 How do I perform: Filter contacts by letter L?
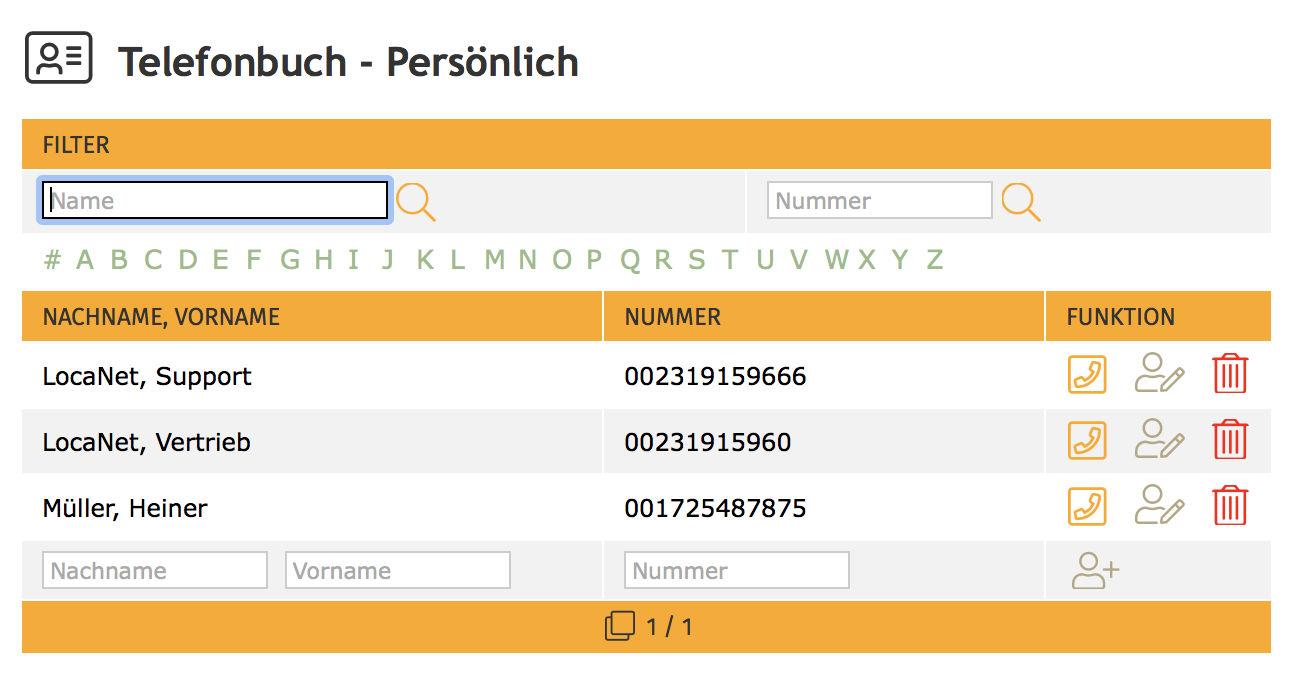coord(457,260)
